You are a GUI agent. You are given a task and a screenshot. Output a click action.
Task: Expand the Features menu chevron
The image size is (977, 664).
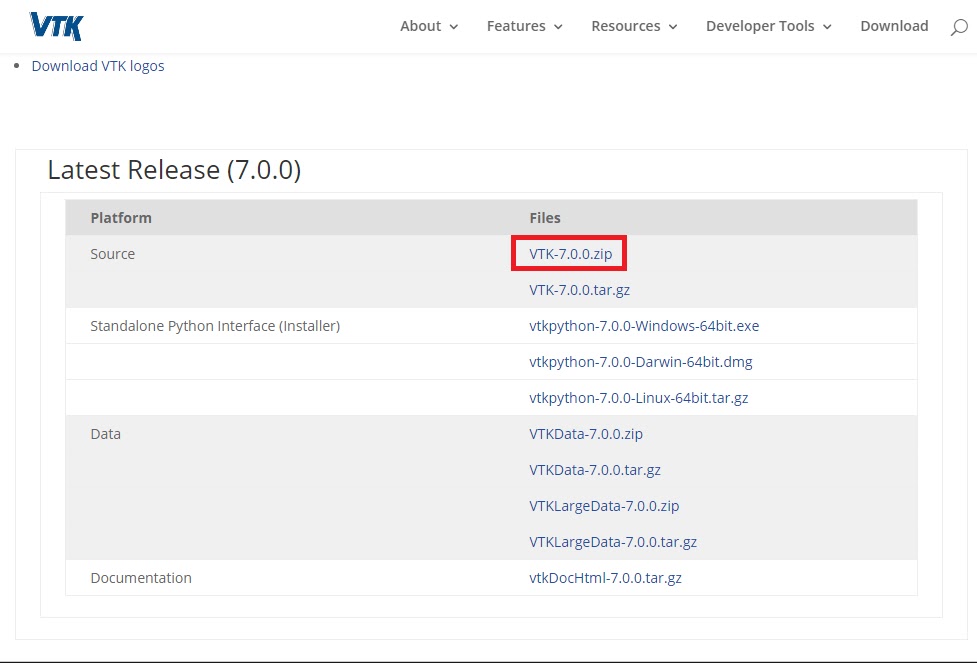pyautogui.click(x=558, y=27)
